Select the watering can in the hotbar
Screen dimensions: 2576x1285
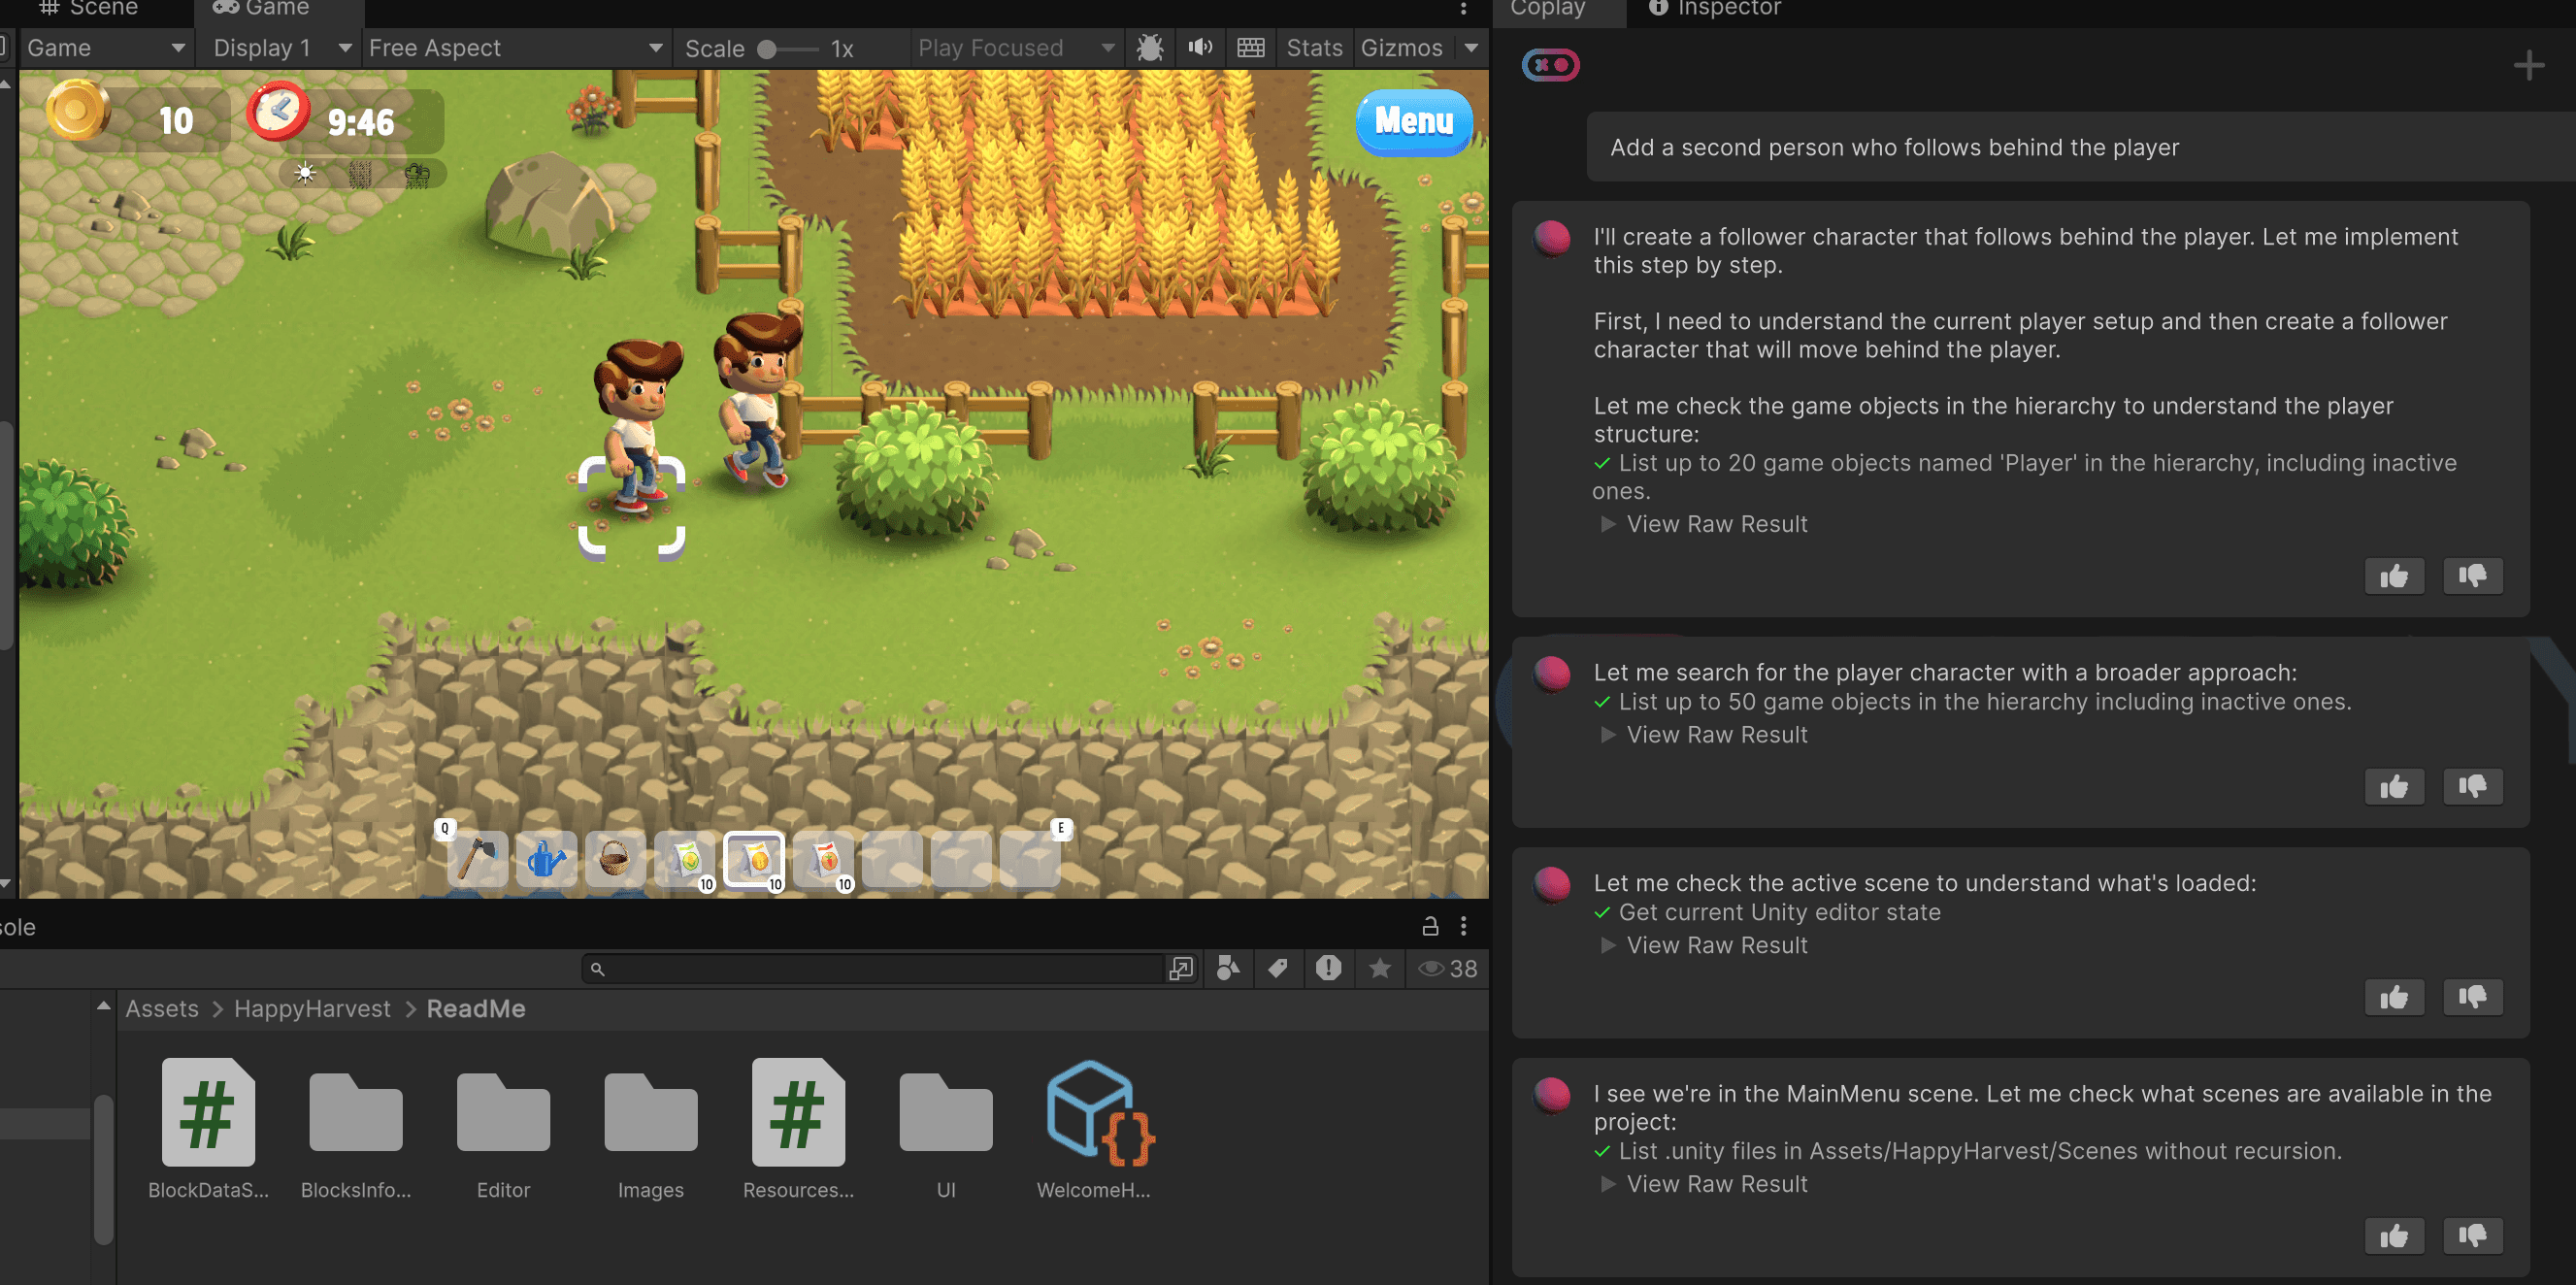coord(546,859)
